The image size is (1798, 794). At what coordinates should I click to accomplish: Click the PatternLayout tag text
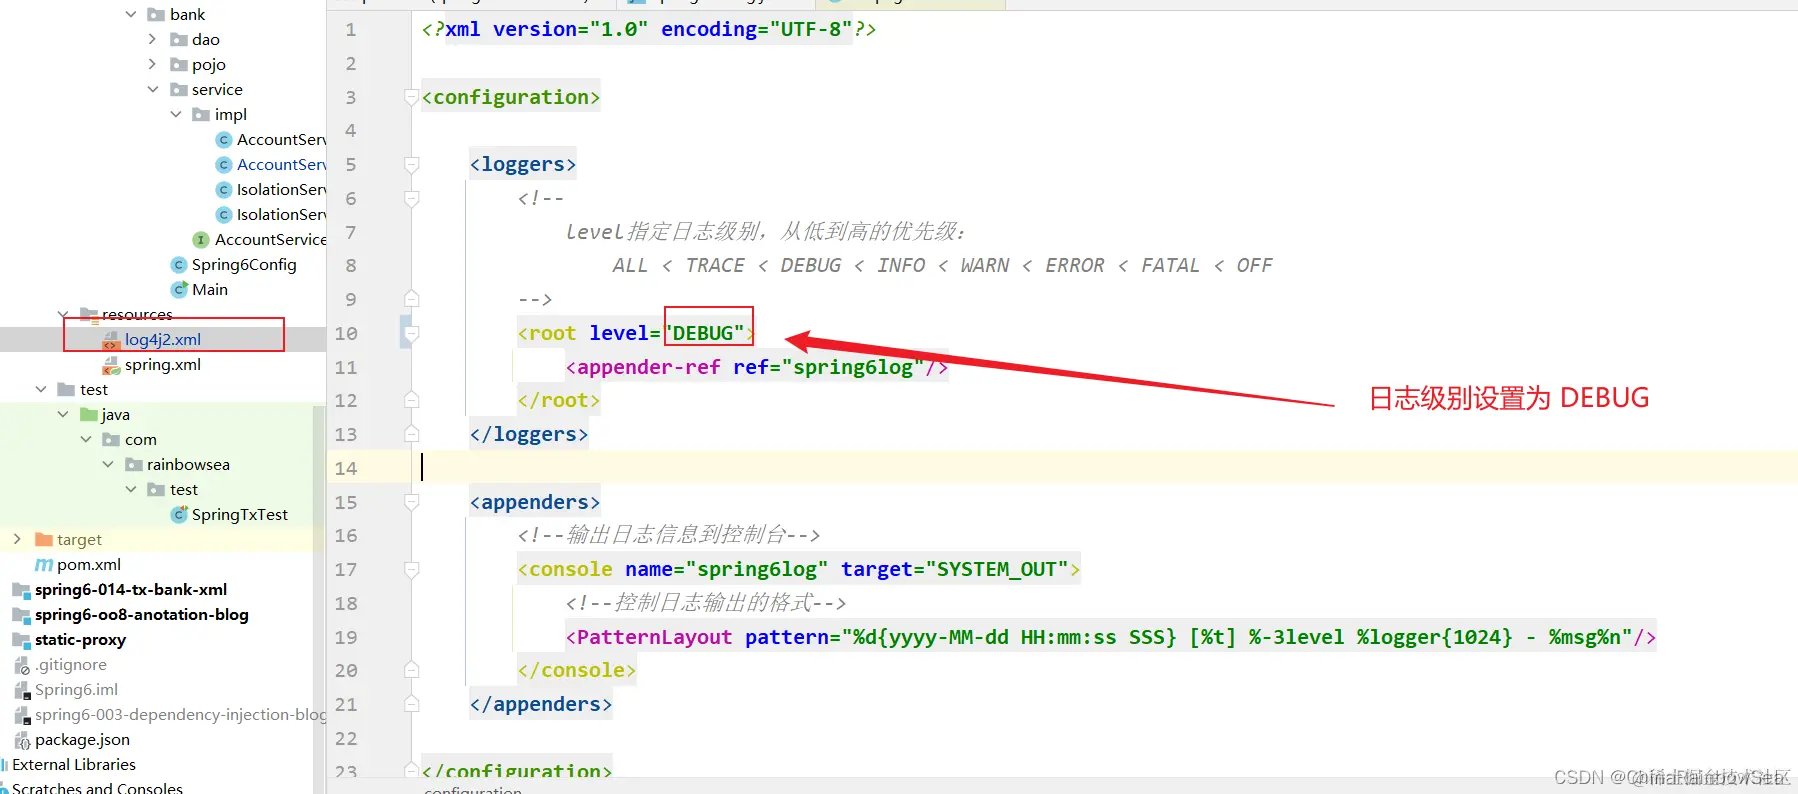tap(655, 637)
